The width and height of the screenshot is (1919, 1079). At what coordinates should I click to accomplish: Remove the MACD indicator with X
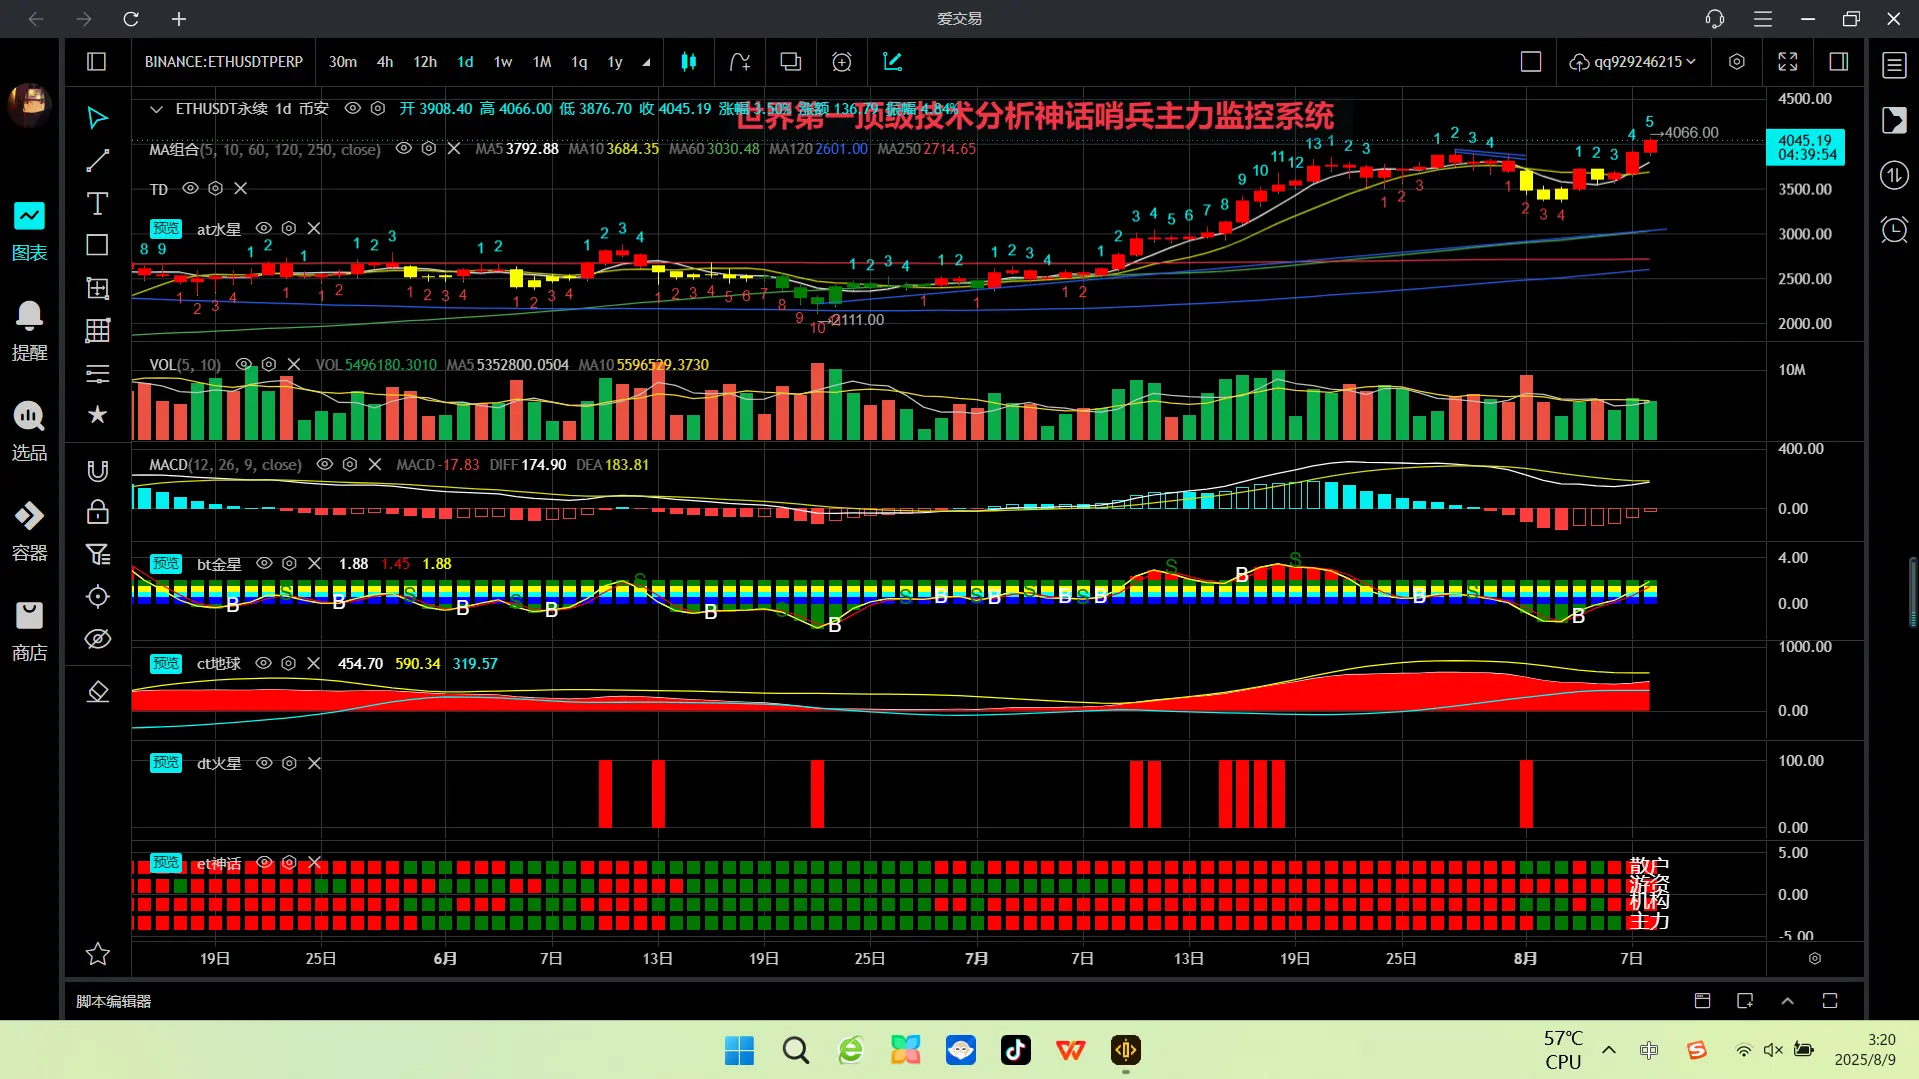click(375, 464)
